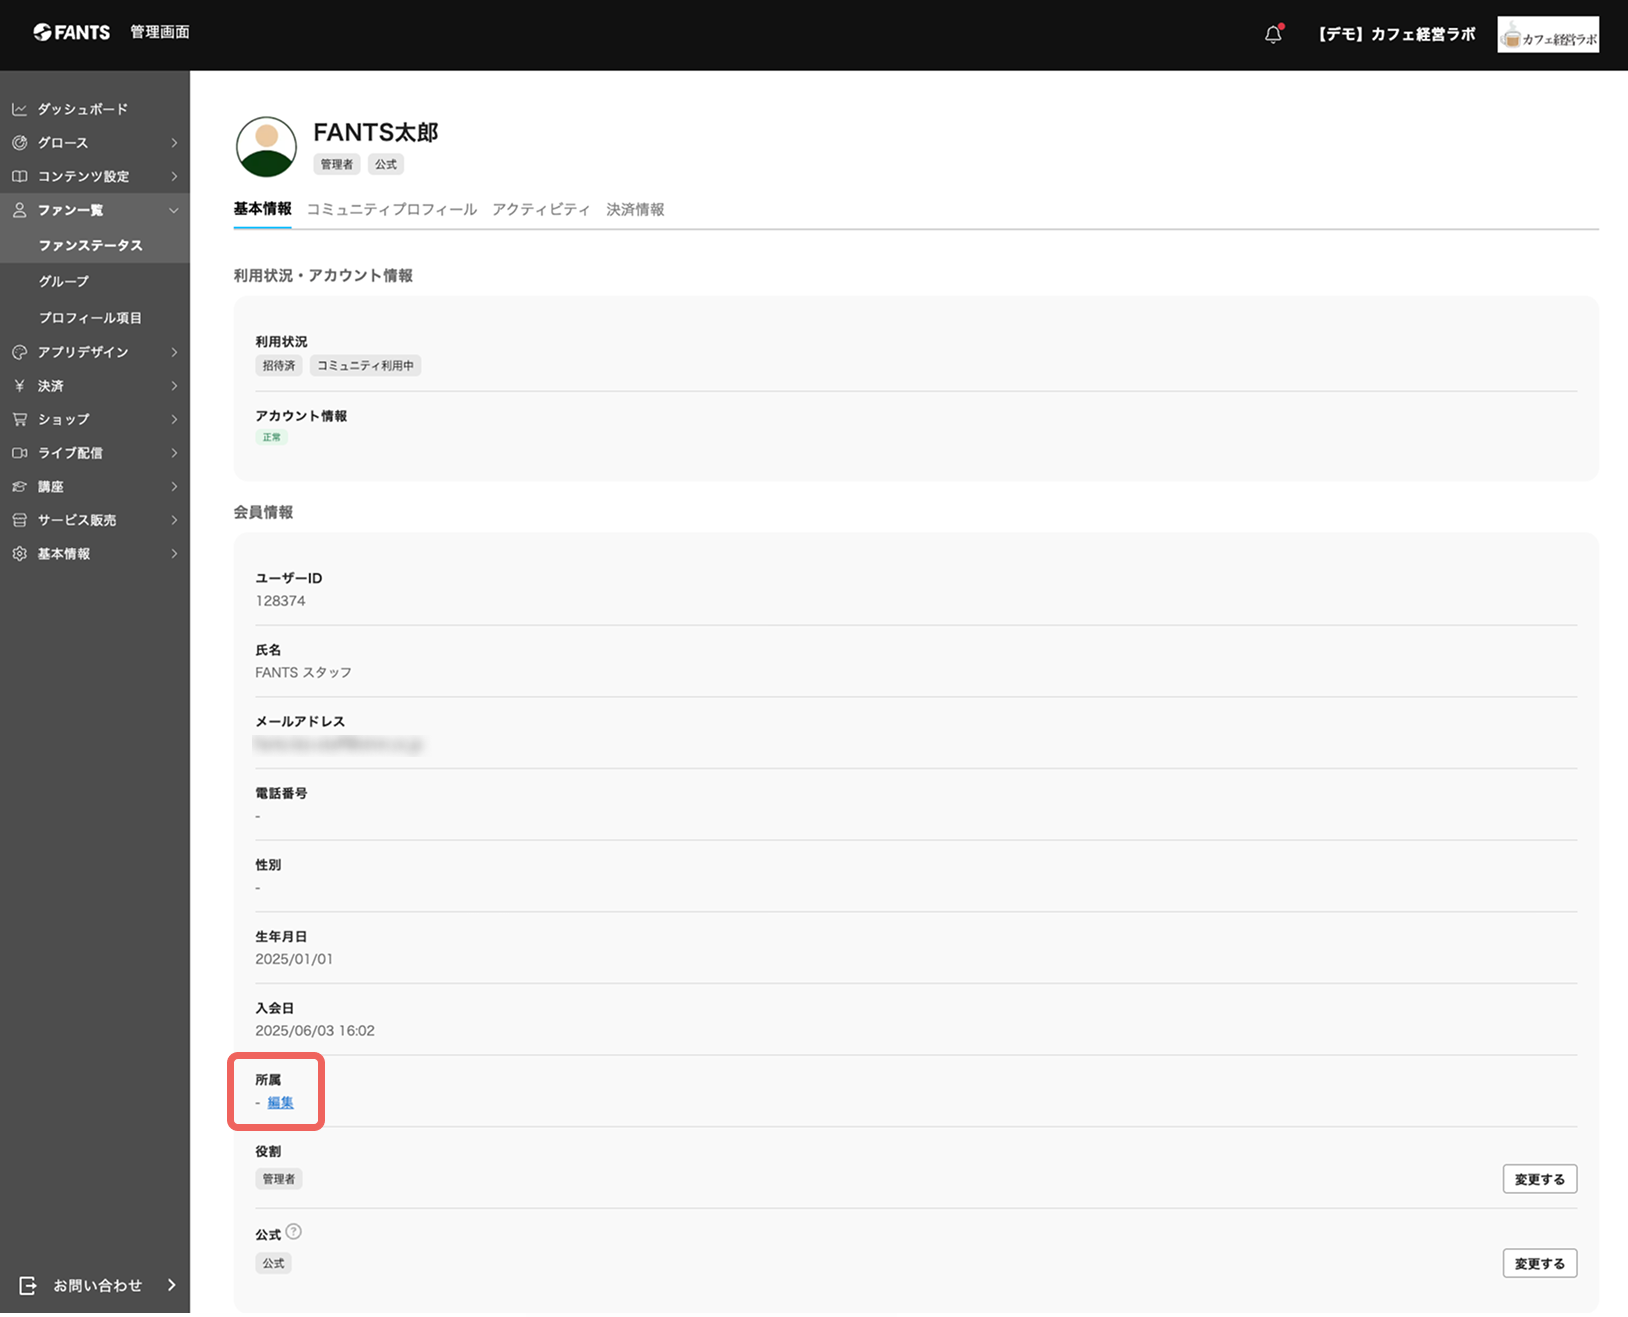Switch to コミュニティプロフィール tab
Screen dimensions: 1628x1317
pyautogui.click(x=392, y=209)
